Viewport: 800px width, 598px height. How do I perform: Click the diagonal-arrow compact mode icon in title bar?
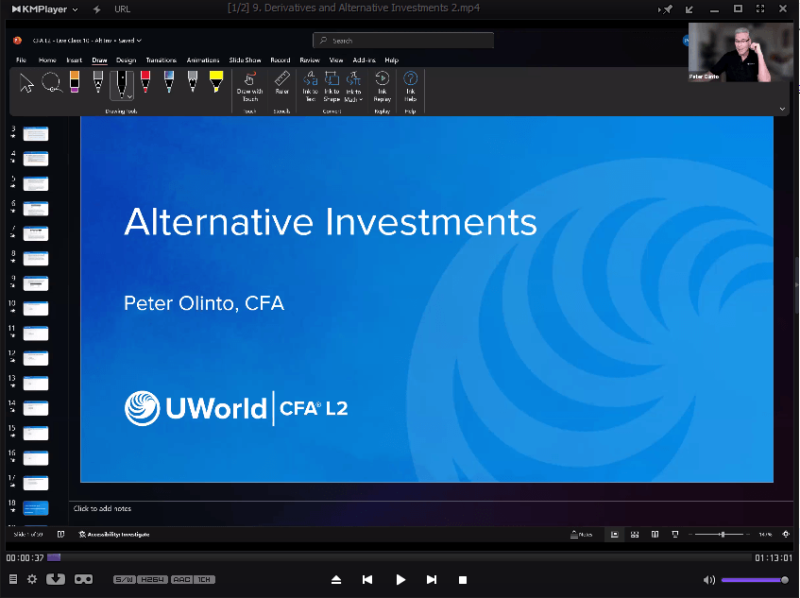(689, 9)
